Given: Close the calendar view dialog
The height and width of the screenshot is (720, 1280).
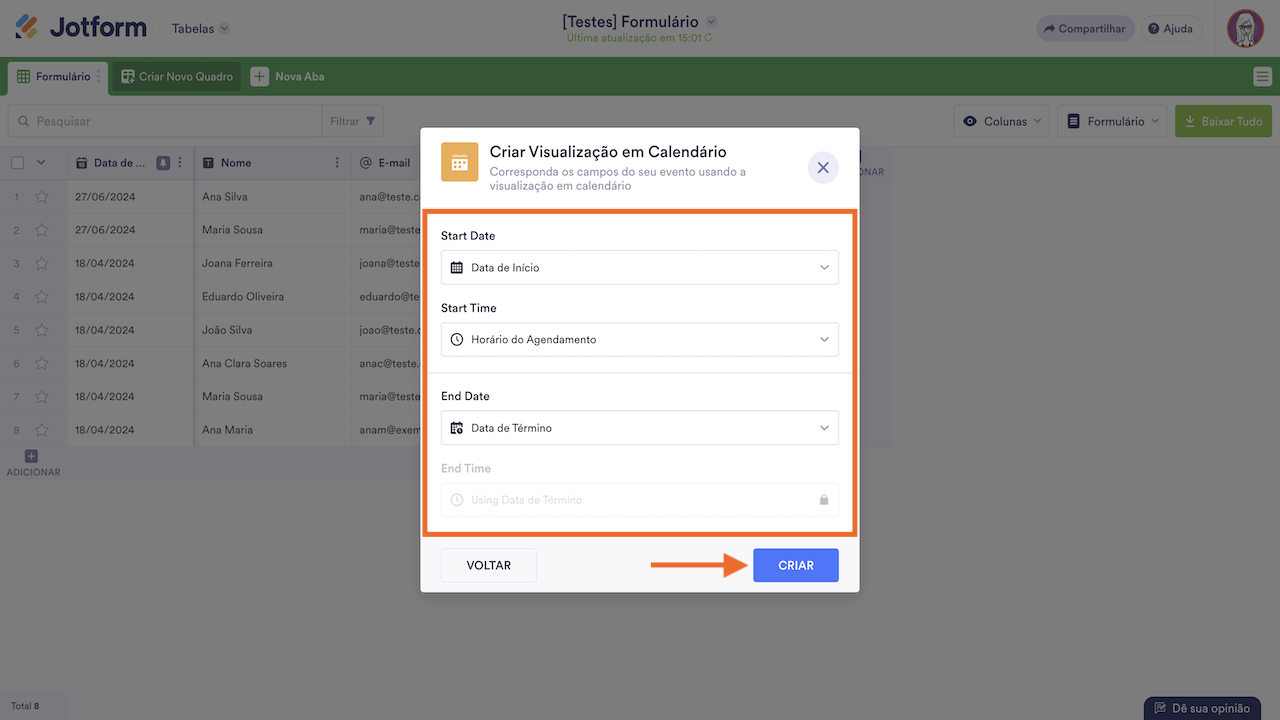Looking at the screenshot, I should click(823, 168).
